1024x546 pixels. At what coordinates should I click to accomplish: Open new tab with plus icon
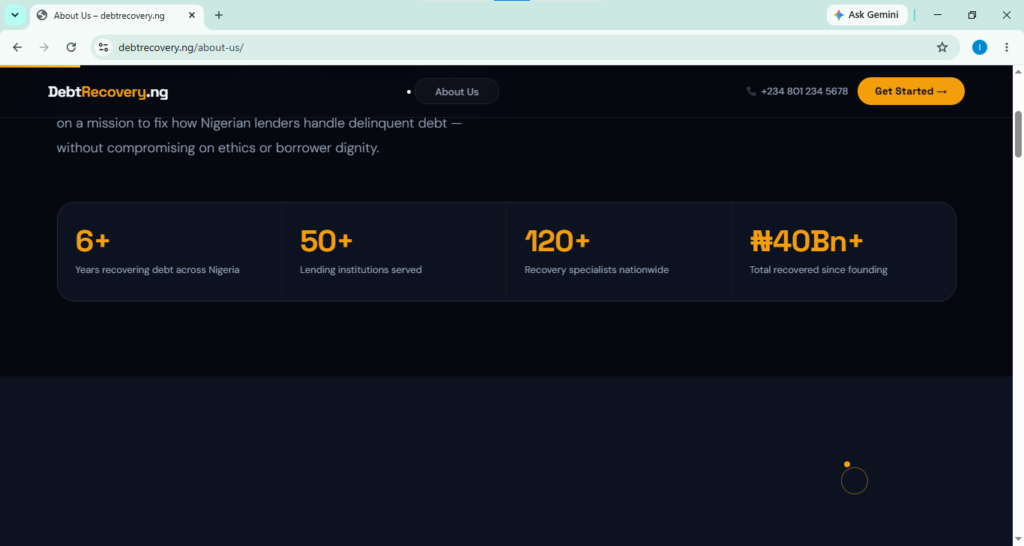coord(219,15)
